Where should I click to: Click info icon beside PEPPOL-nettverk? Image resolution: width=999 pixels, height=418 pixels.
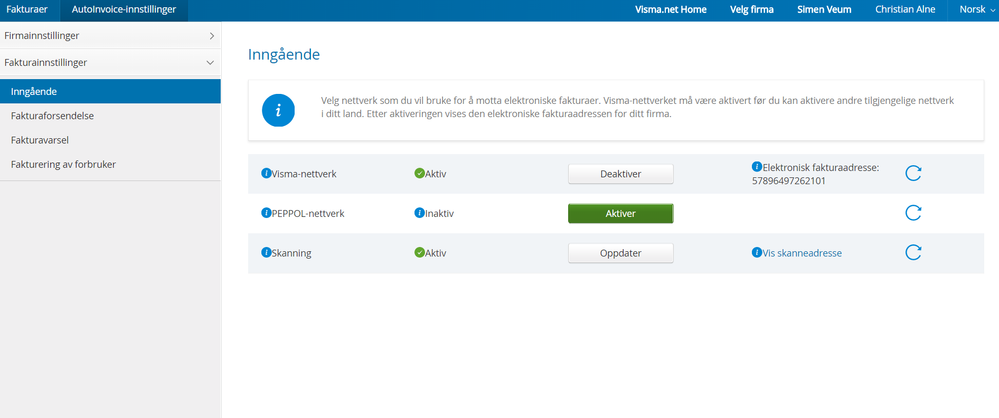pyautogui.click(x=266, y=213)
